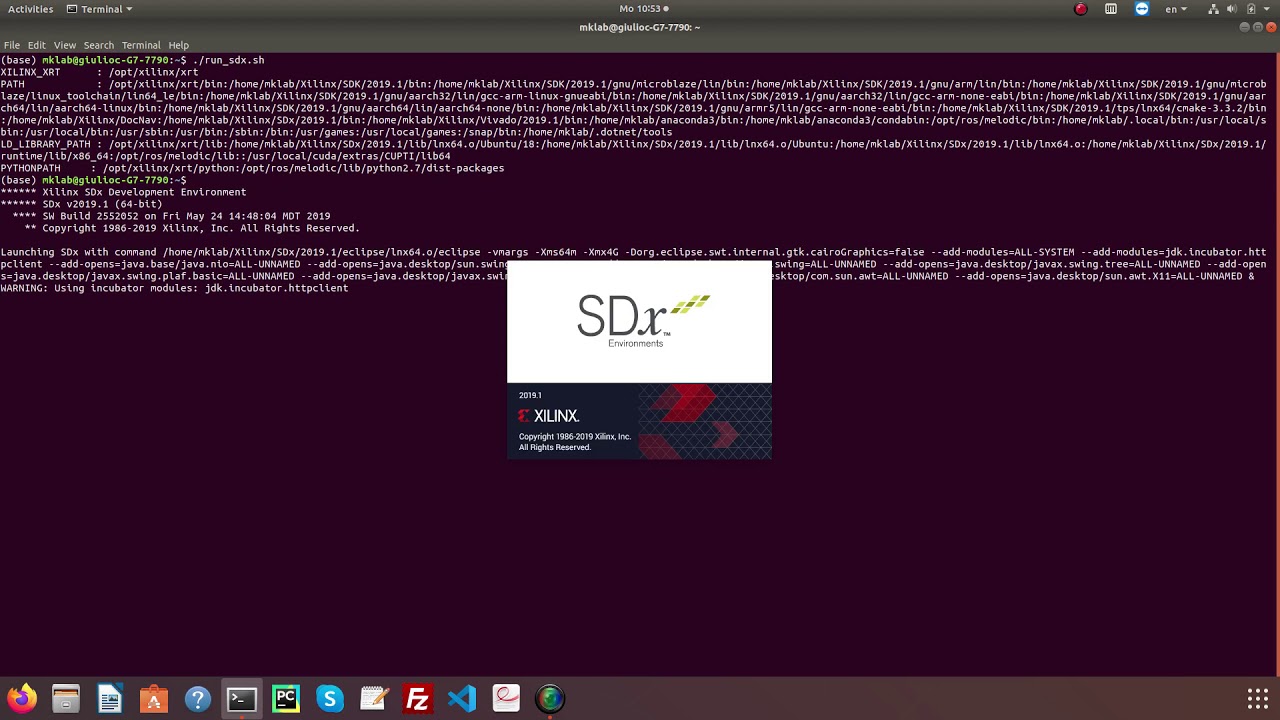This screenshot has height=720, width=1280.
Task: Open the TeamViewer tray icon
Action: pos(1142,9)
